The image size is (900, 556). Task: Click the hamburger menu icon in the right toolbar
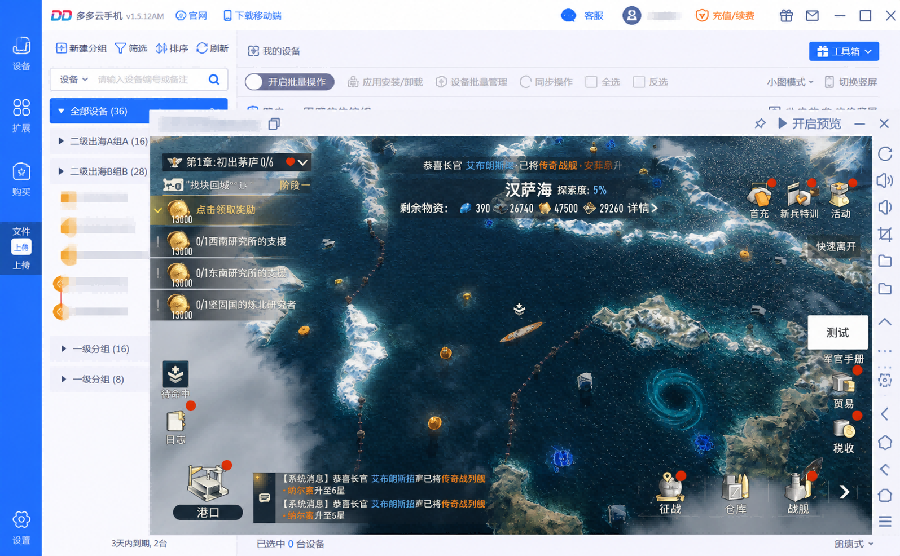tap(885, 522)
